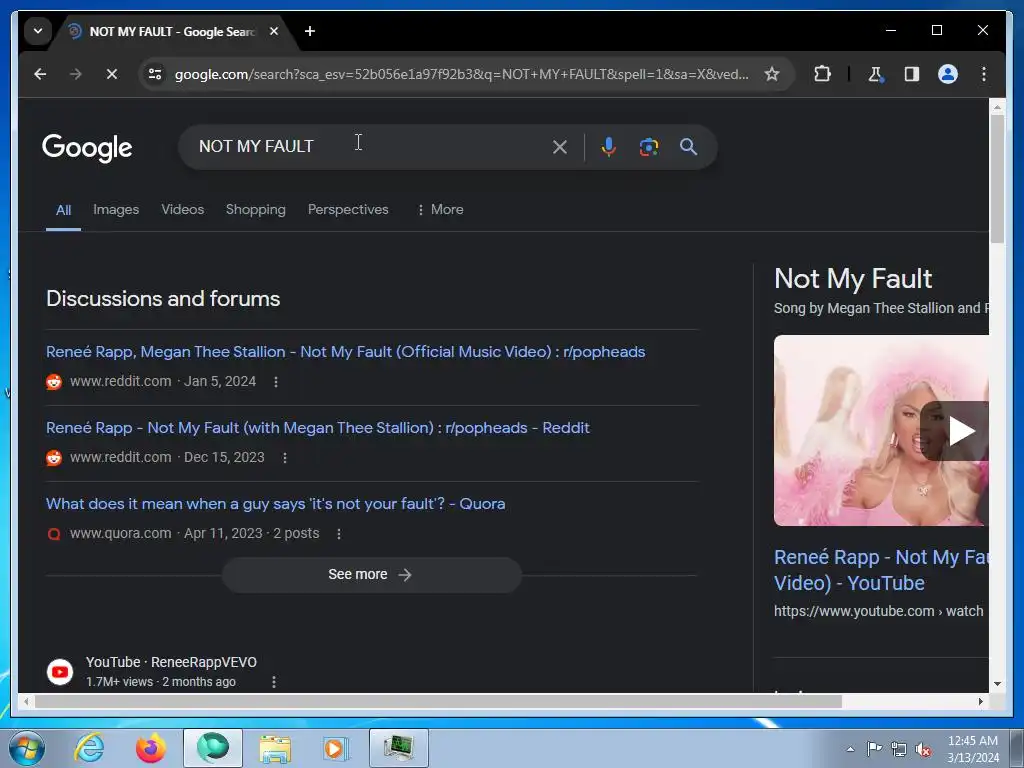Submit search with magnifying glass
Screen dimensions: 1024x768
(688, 147)
